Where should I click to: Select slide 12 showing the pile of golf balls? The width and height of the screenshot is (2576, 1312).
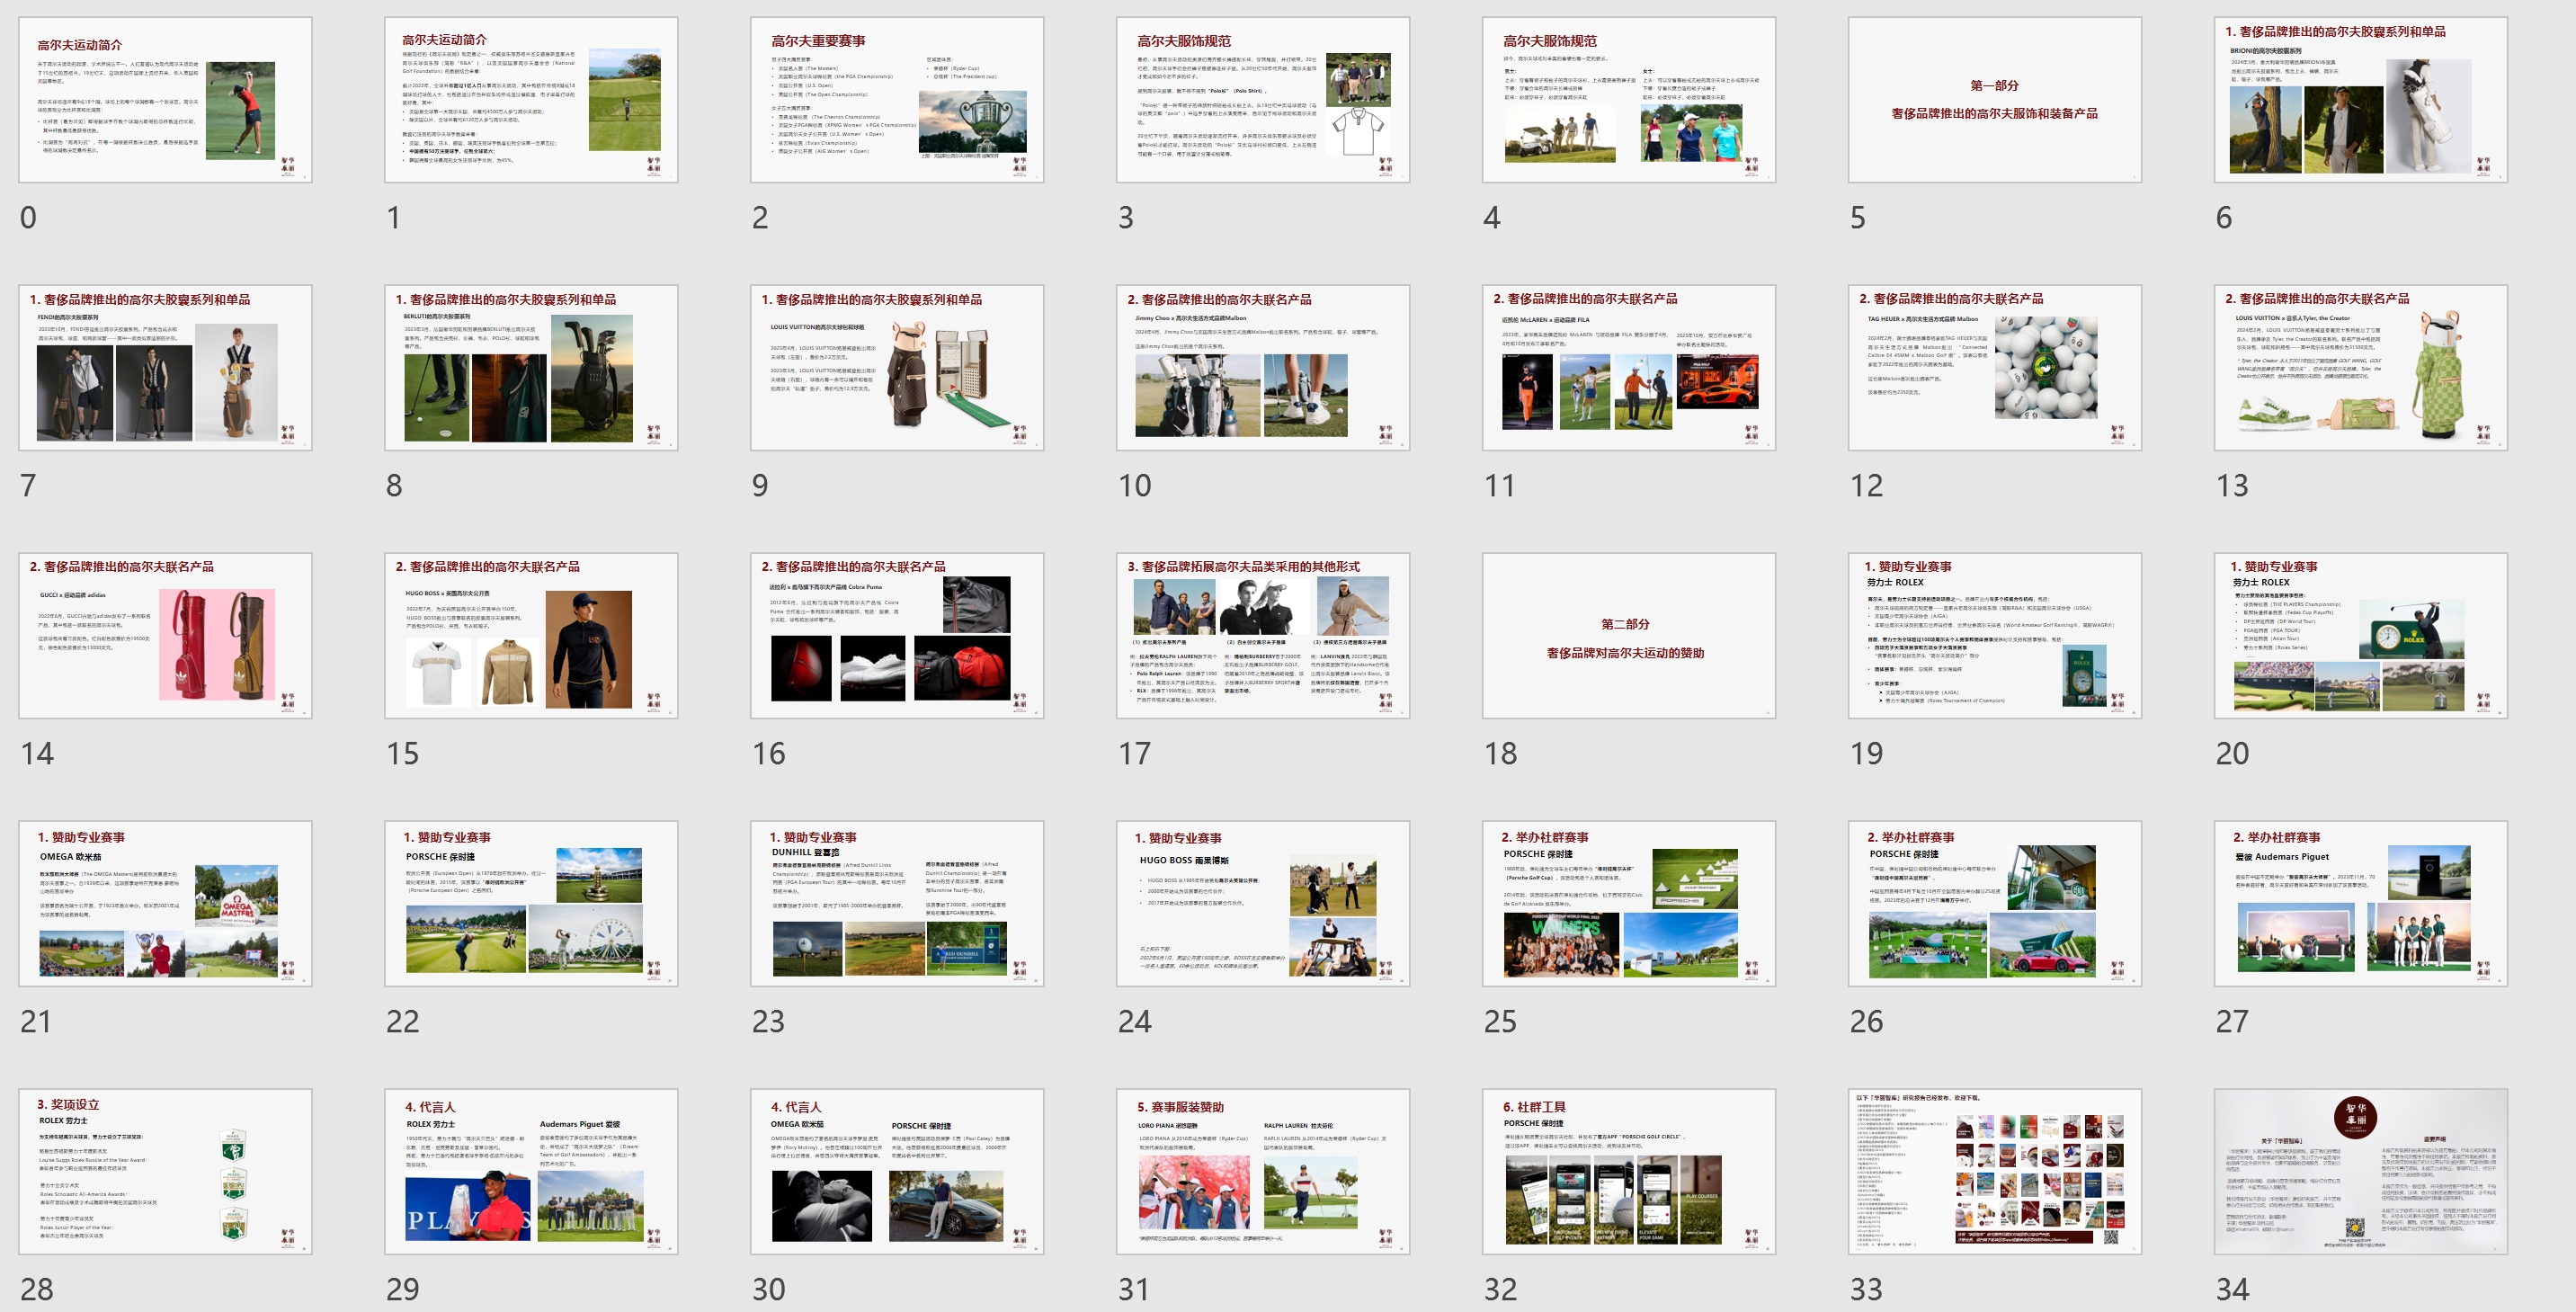tap(1995, 367)
